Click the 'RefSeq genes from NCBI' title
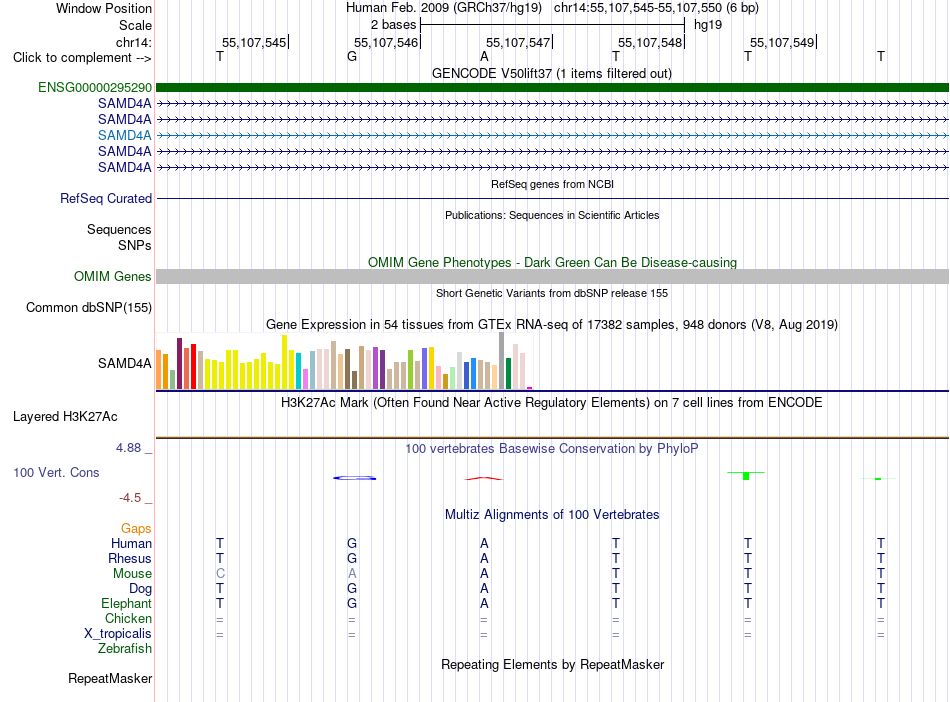The image size is (950, 702). (552, 184)
